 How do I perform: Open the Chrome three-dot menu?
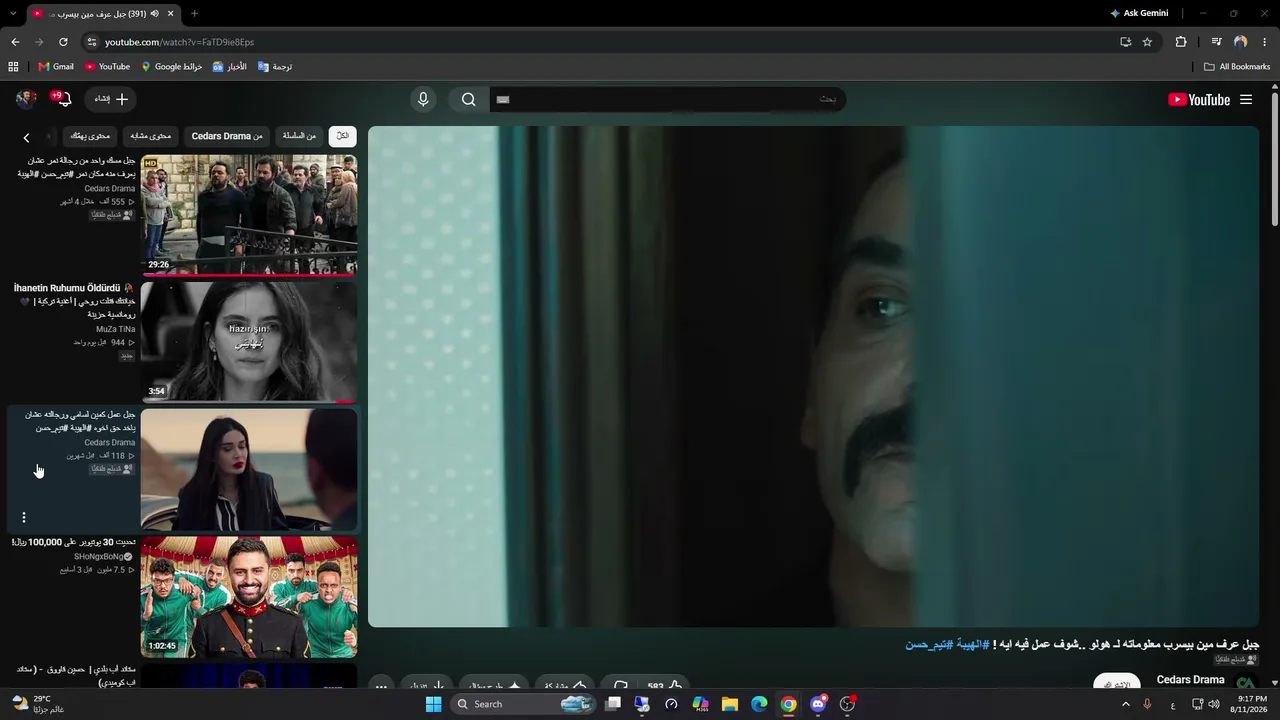click(1265, 42)
